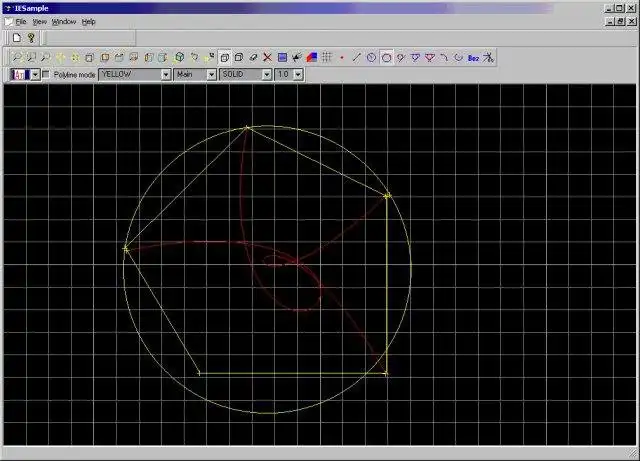Open the About/help key icon
Viewport: 640px width, 461px height.
(x=31, y=38)
